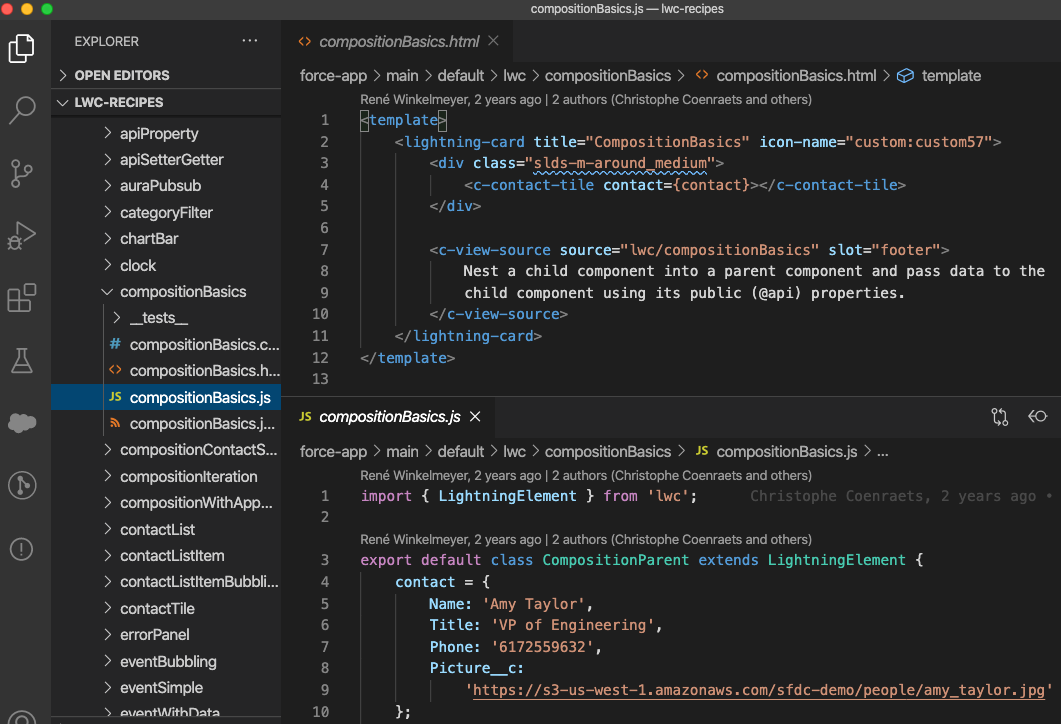Image resolution: width=1061 pixels, height=724 pixels.
Task: Click the Salesforce cloud icon in activity bar
Action: [22, 423]
